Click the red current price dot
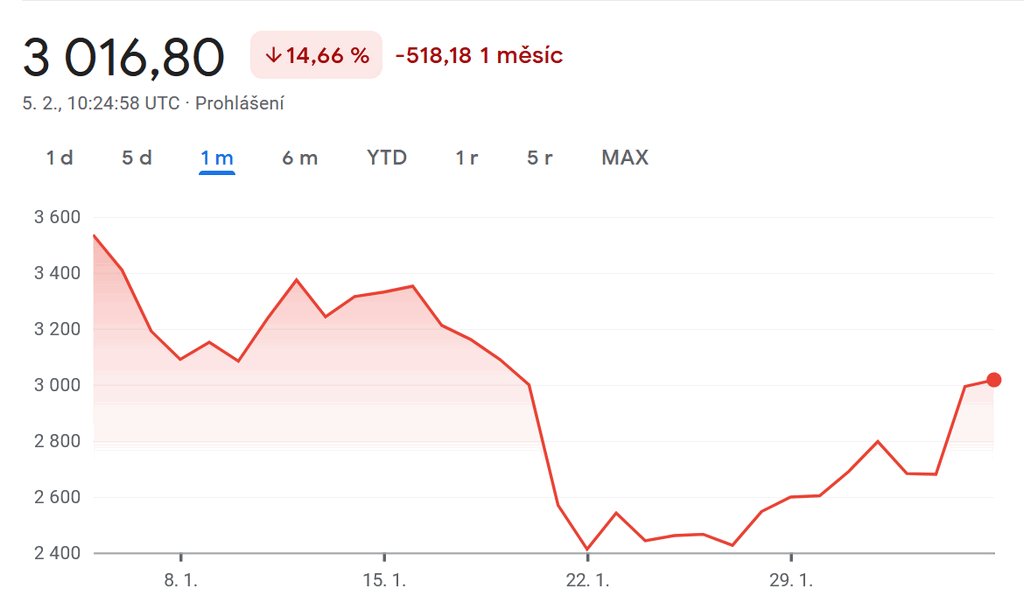This screenshot has width=1024, height=603. pyautogui.click(x=994, y=380)
